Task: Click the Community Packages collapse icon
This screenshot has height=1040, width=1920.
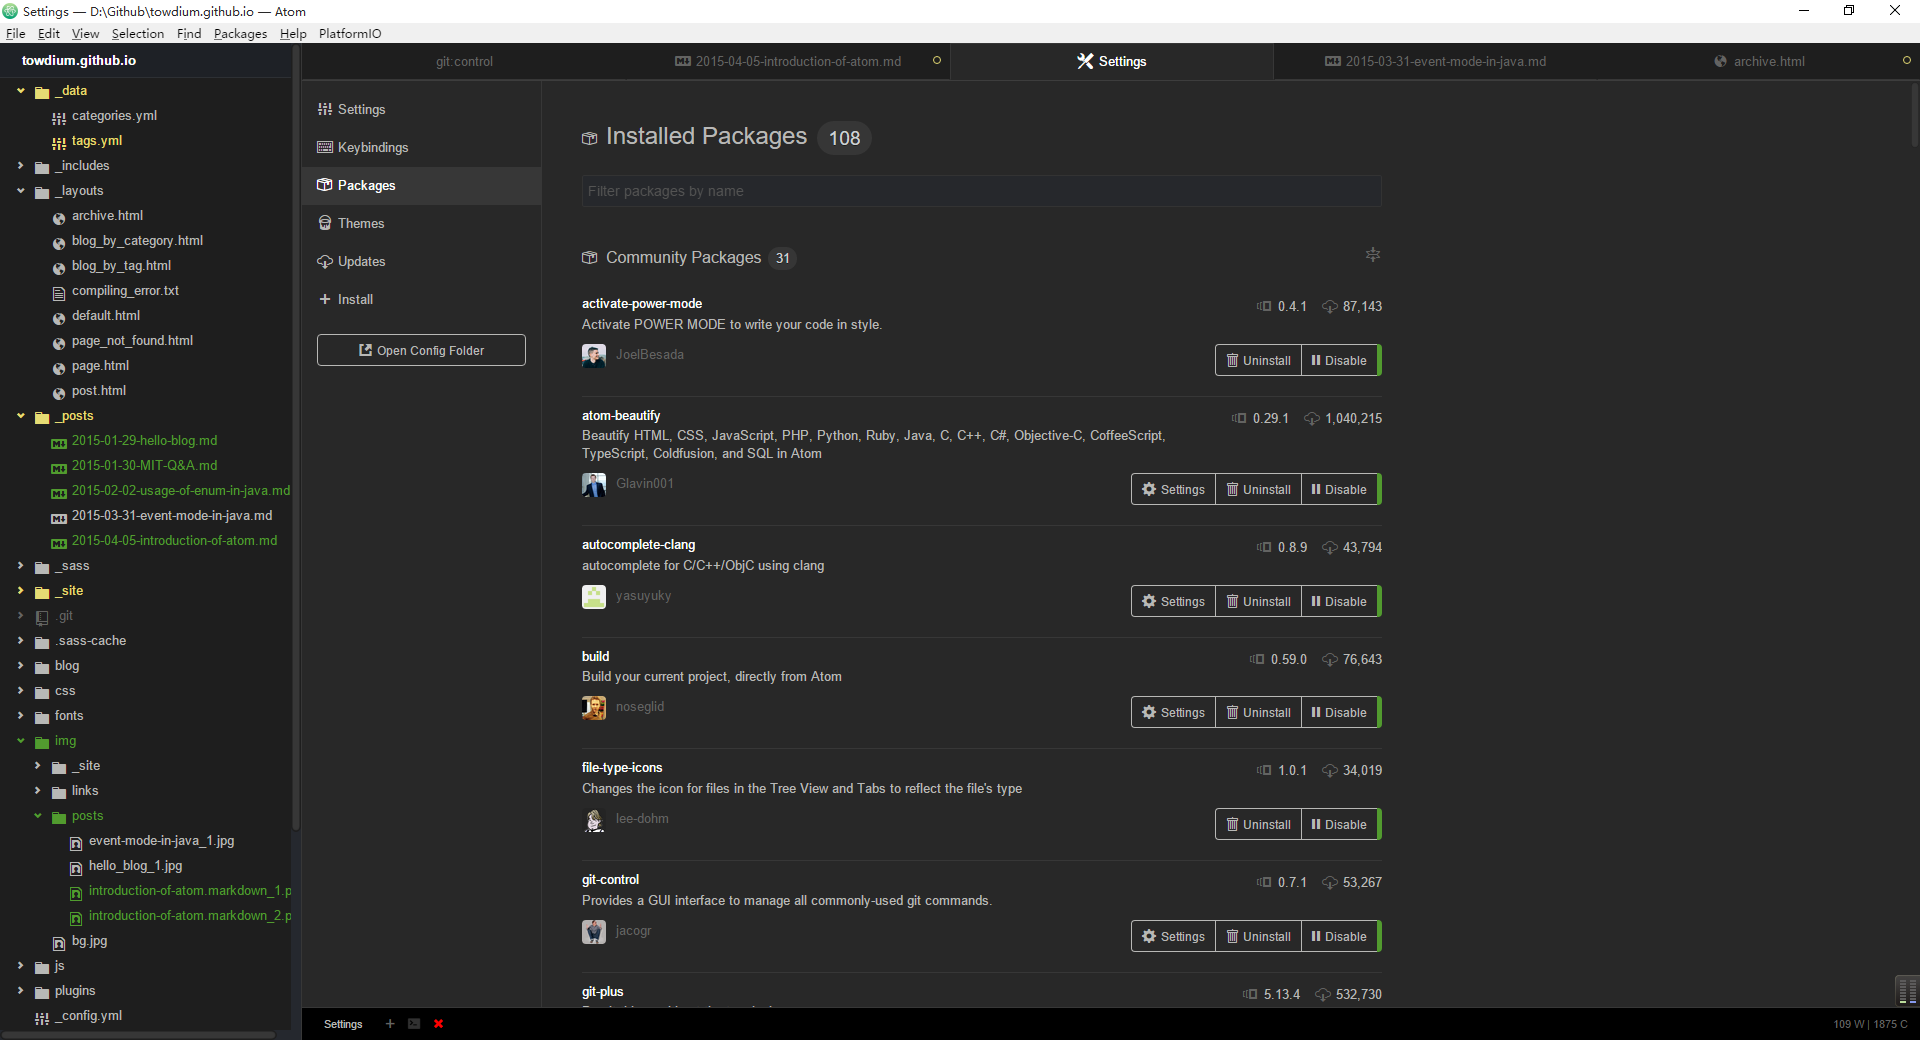Action: tap(1373, 255)
